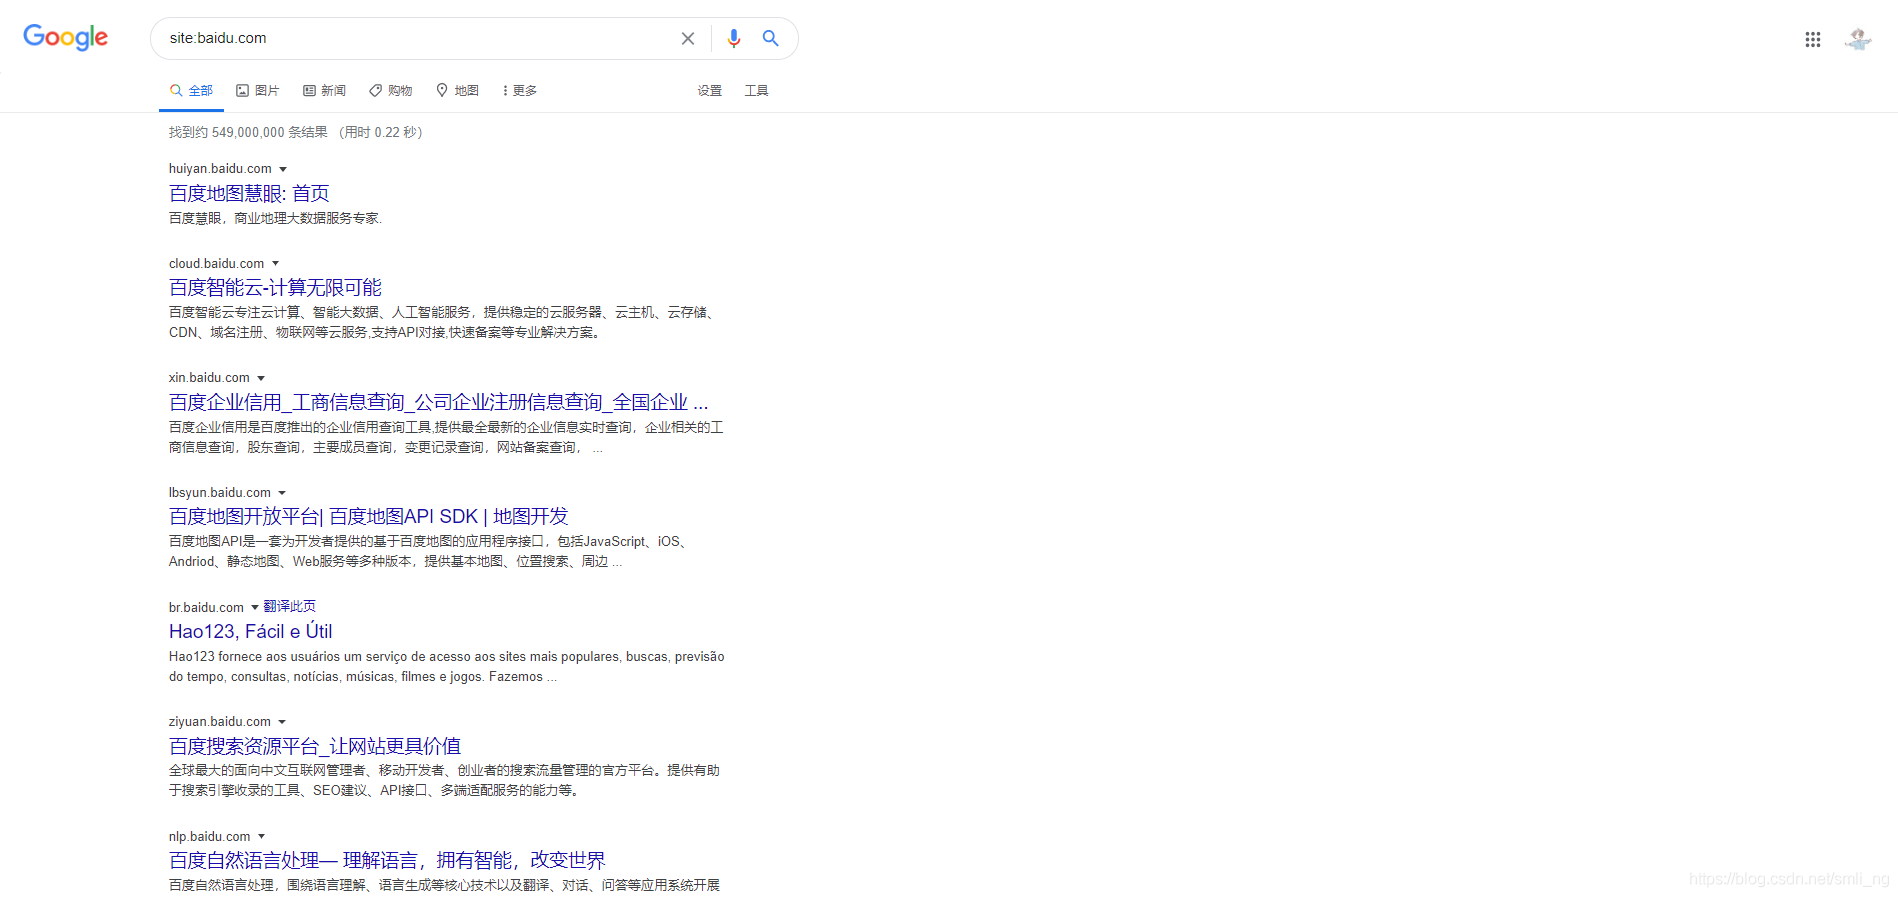Open 设置 settings menu

(710, 91)
